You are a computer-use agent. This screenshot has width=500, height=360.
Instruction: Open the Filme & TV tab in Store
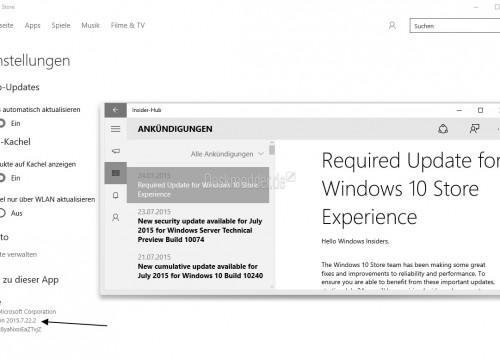tap(128, 26)
